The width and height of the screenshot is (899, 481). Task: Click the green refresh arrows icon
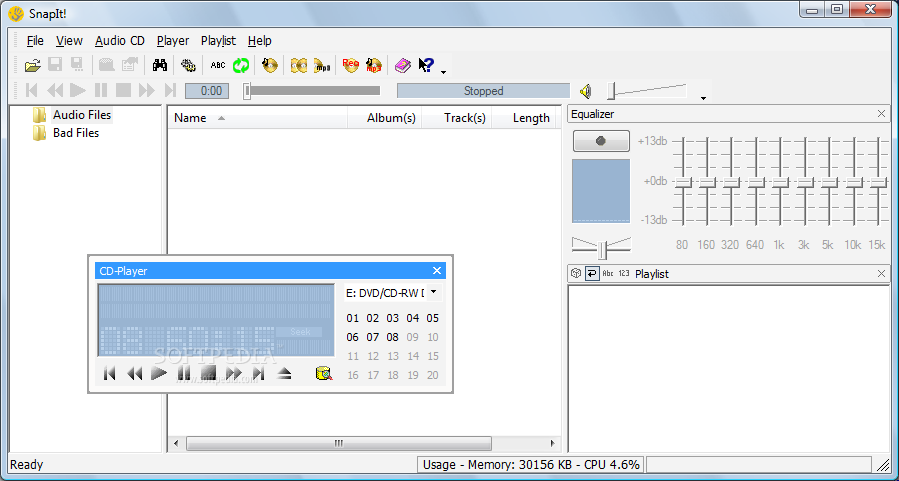241,65
